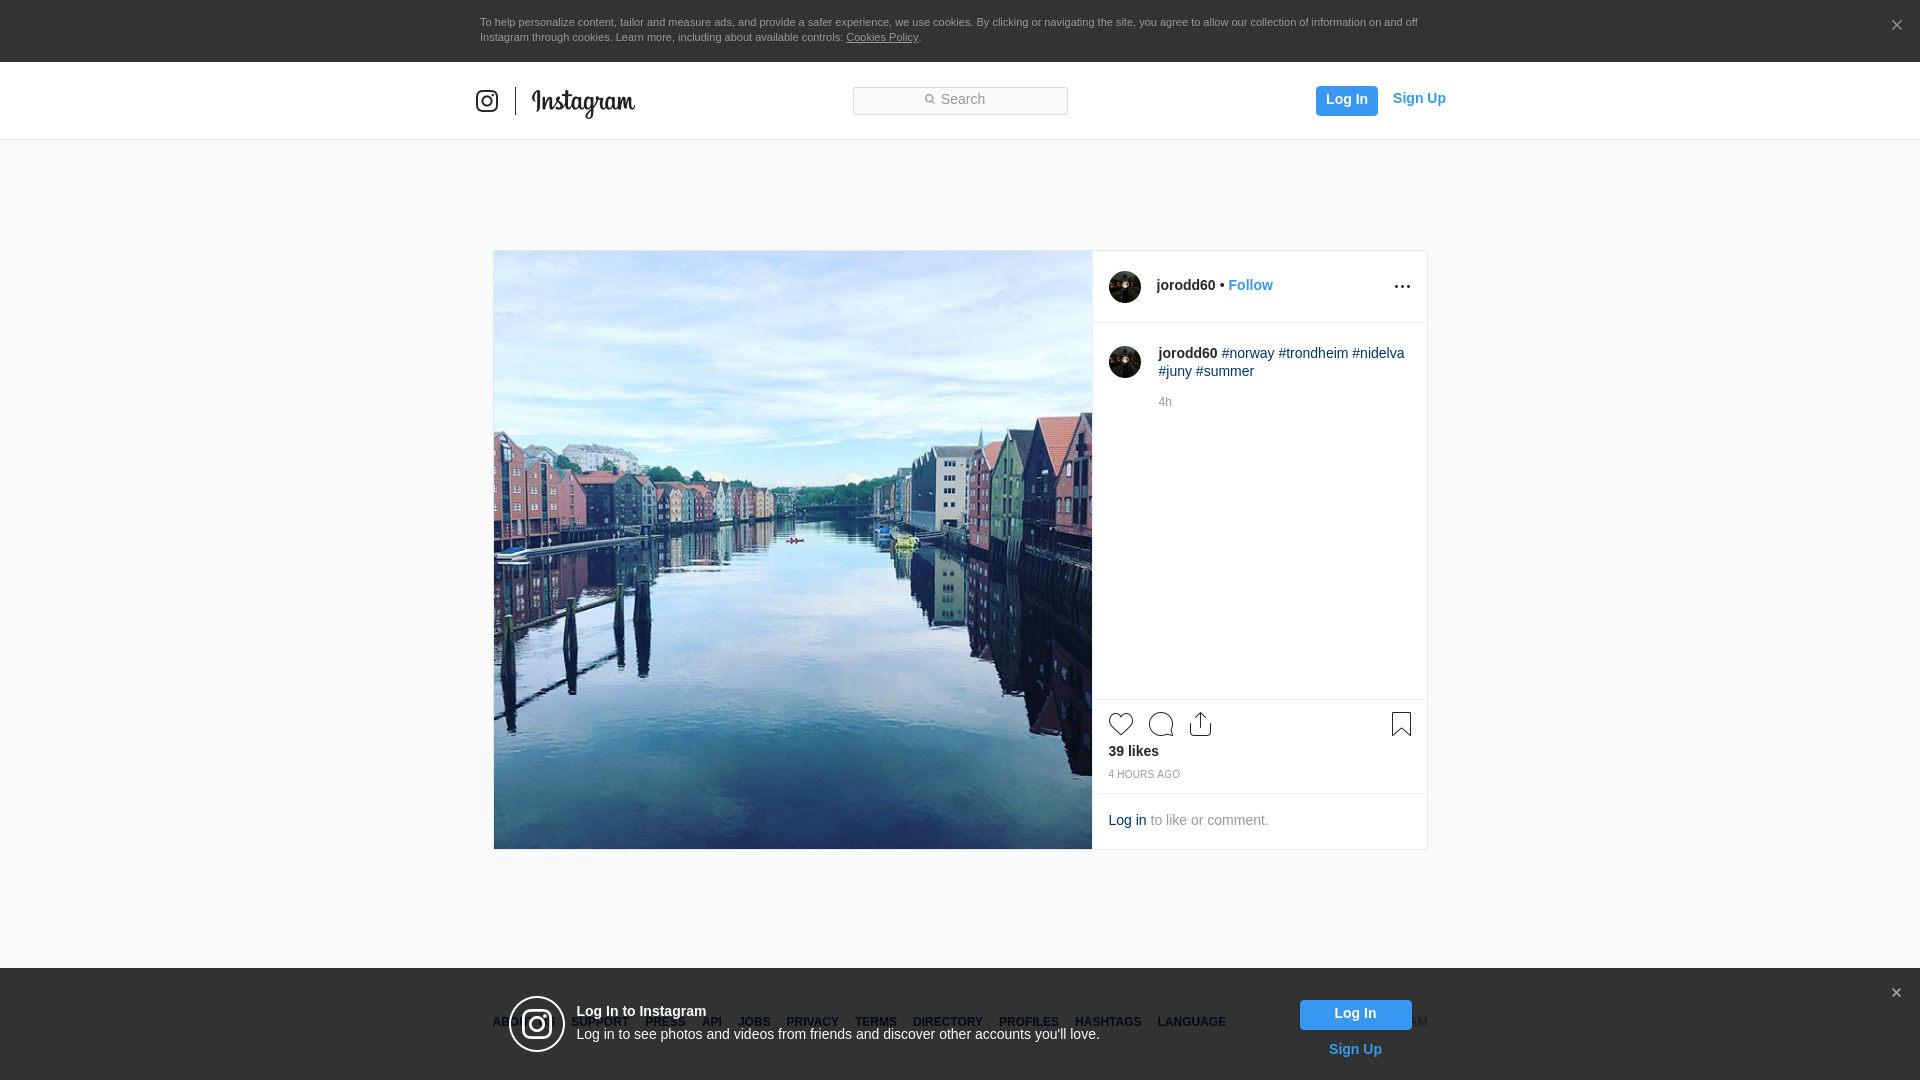This screenshot has height=1080, width=1920.
Task: Dismiss the cookie notice banner
Action: click(x=1896, y=26)
